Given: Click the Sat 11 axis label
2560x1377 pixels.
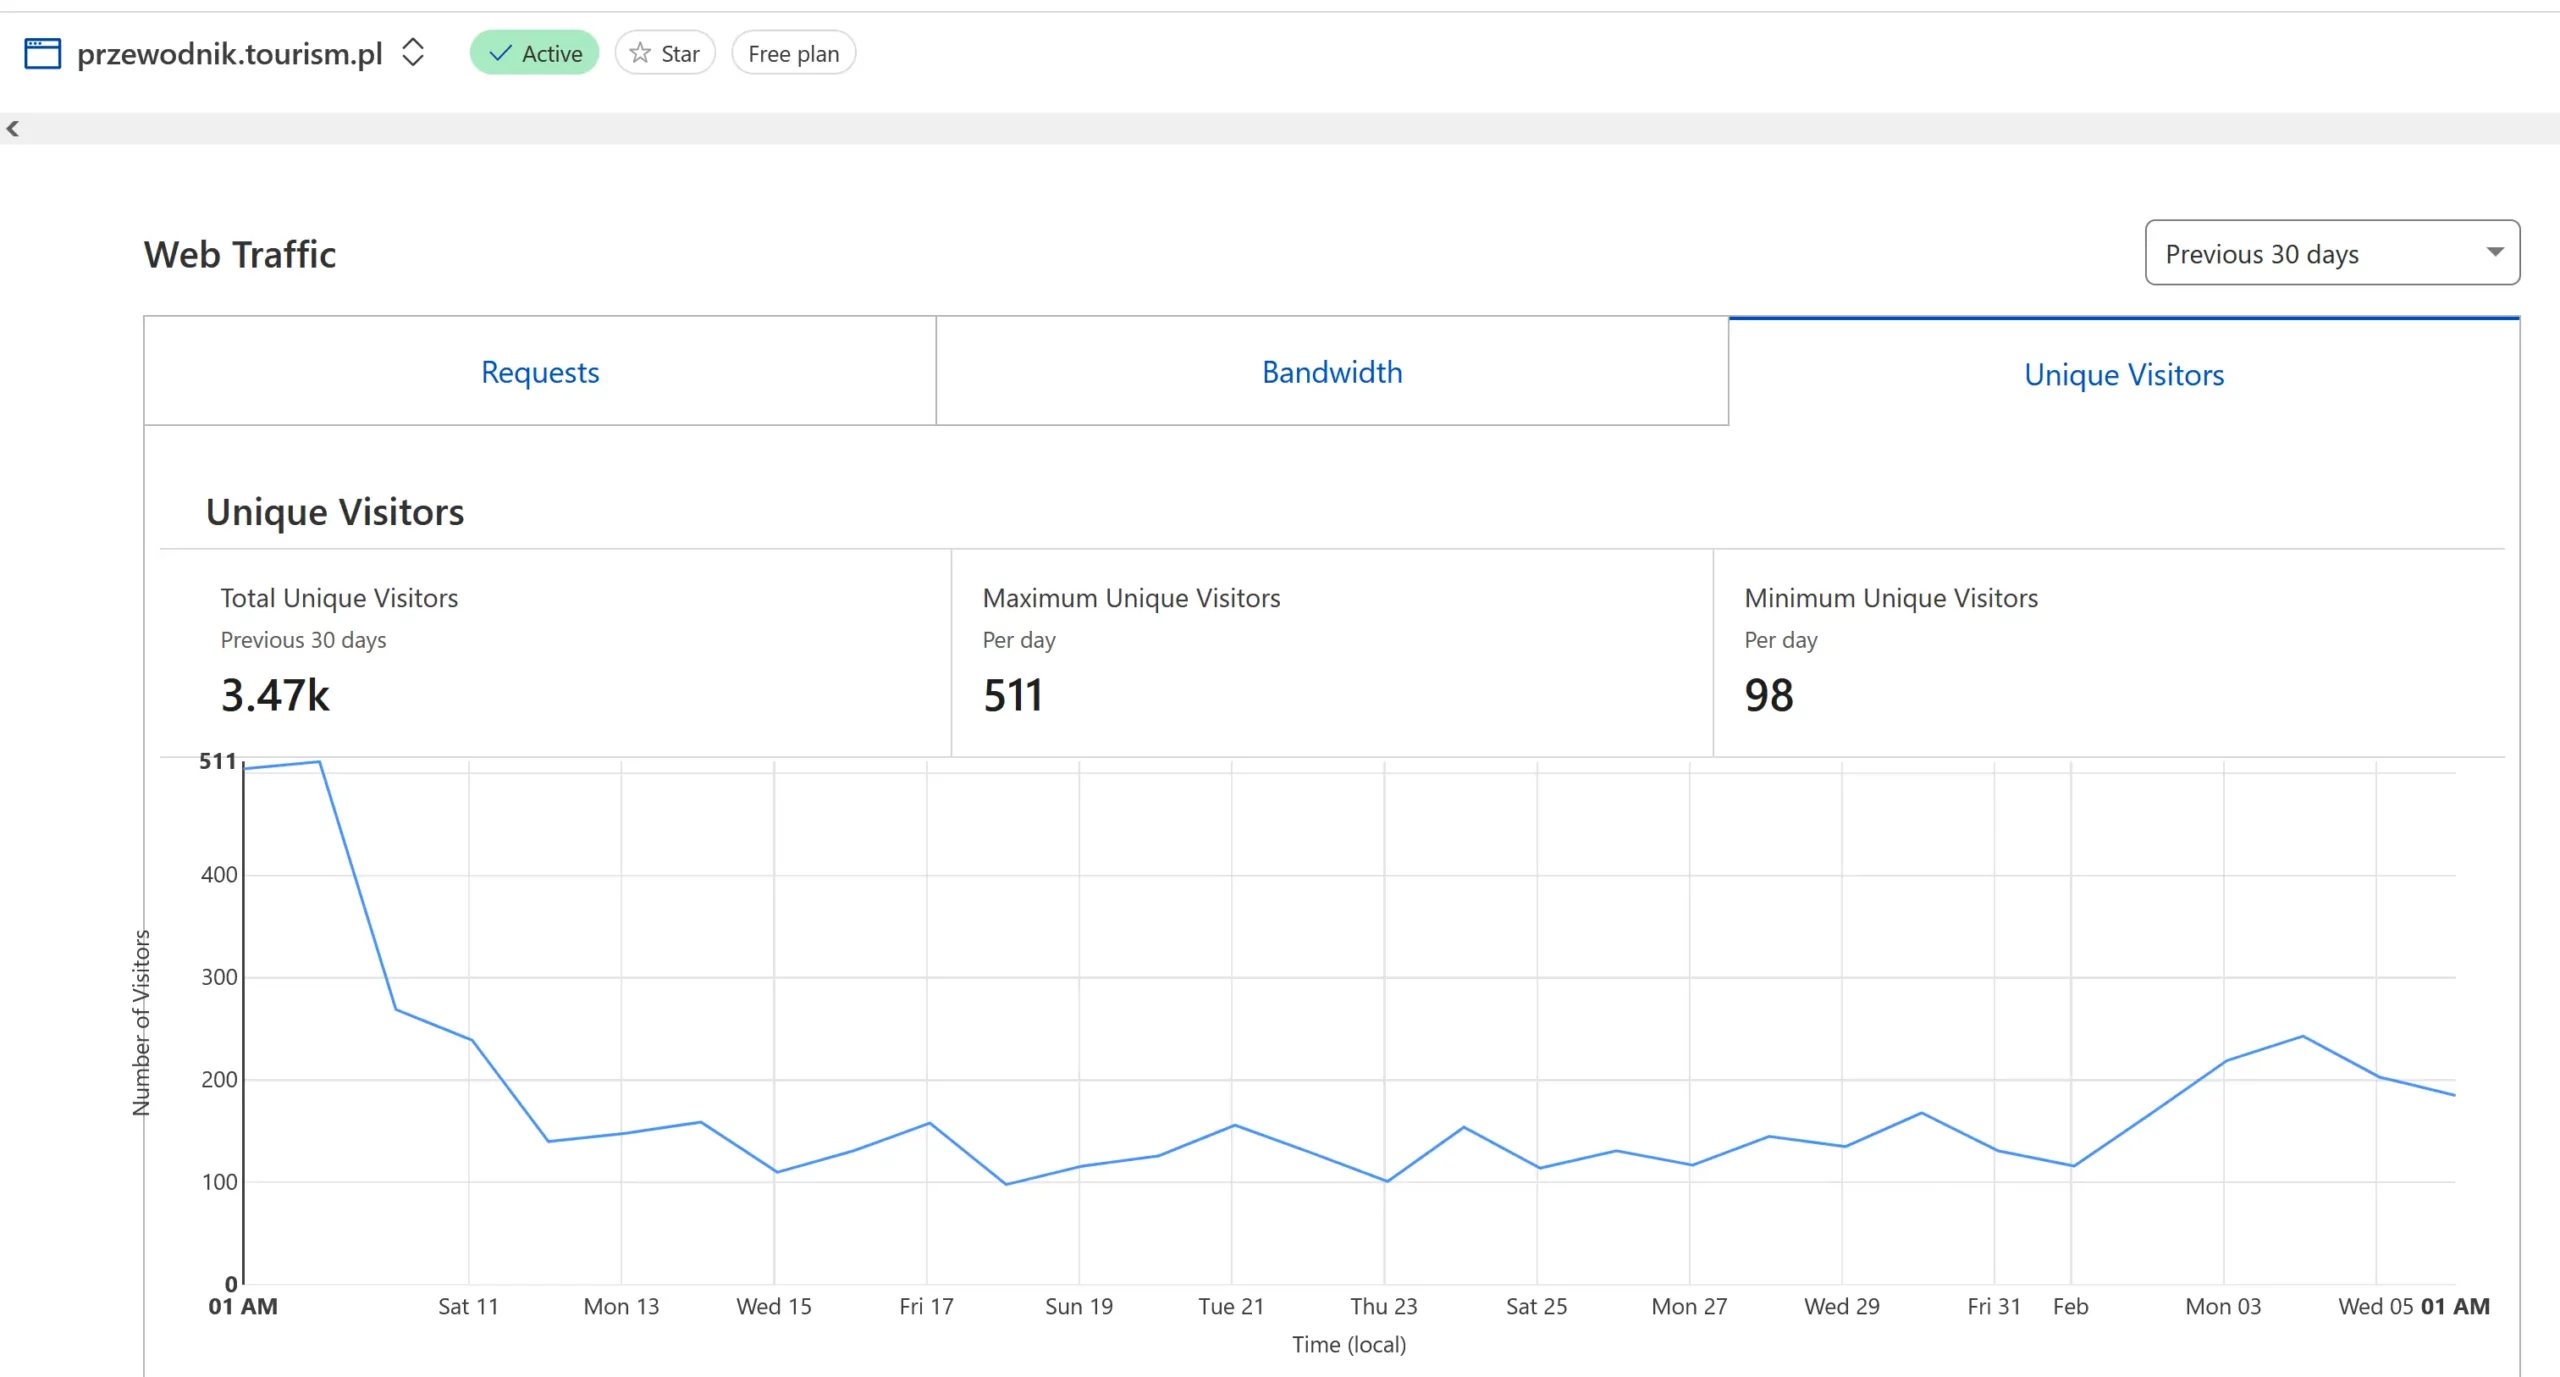Looking at the screenshot, I should point(468,1306).
